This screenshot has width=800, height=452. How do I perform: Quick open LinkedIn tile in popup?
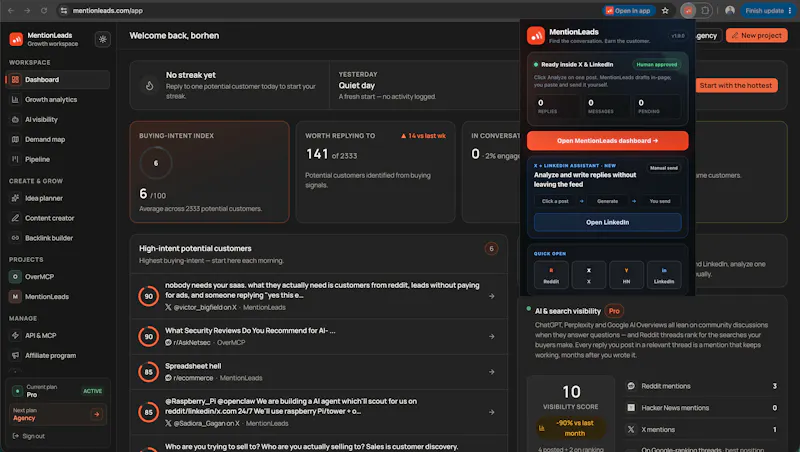tap(664, 275)
